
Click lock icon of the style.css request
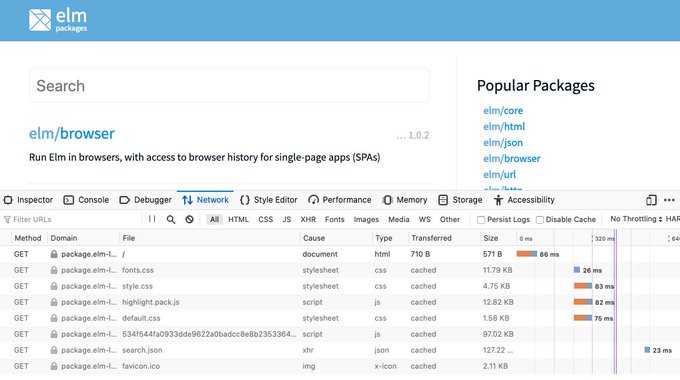click(54, 286)
